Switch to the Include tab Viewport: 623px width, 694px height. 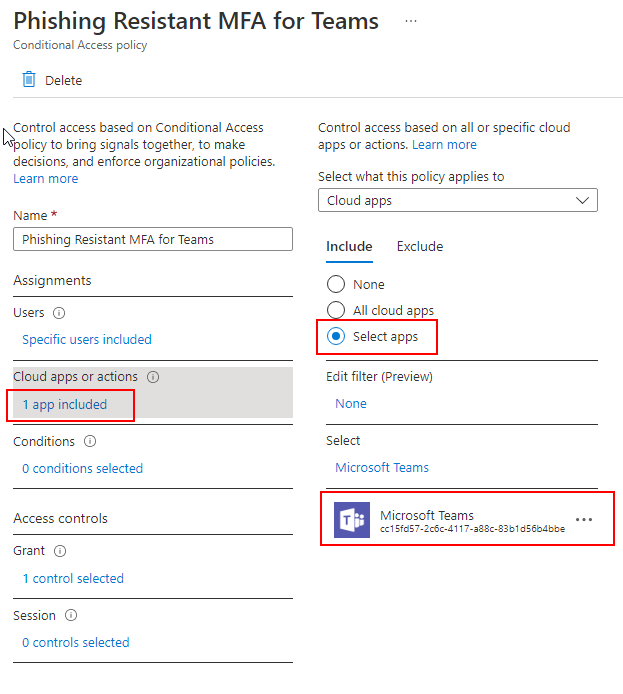(x=349, y=246)
